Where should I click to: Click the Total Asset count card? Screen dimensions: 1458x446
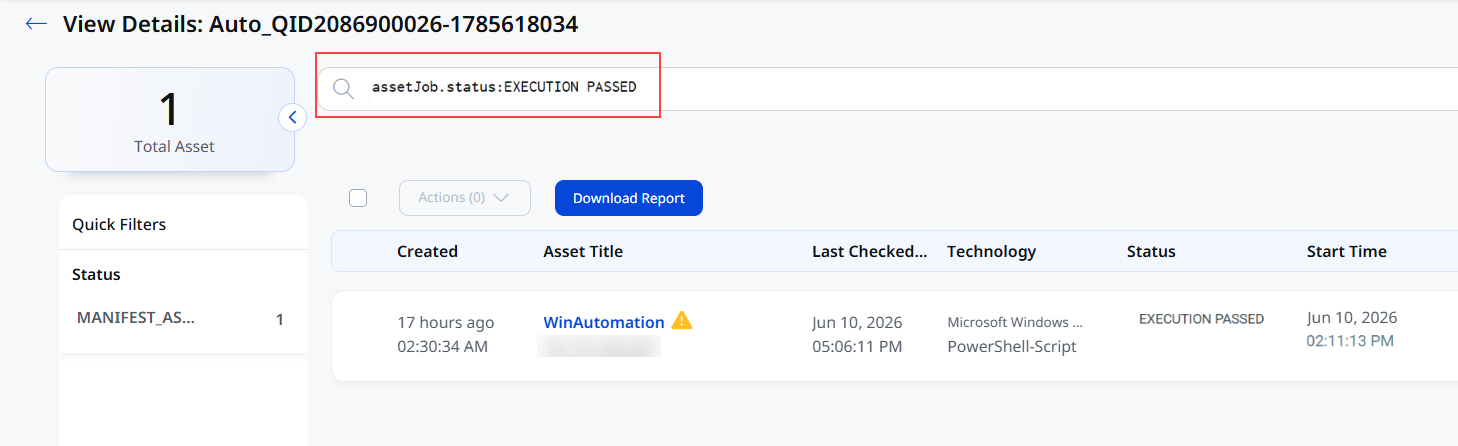click(170, 119)
